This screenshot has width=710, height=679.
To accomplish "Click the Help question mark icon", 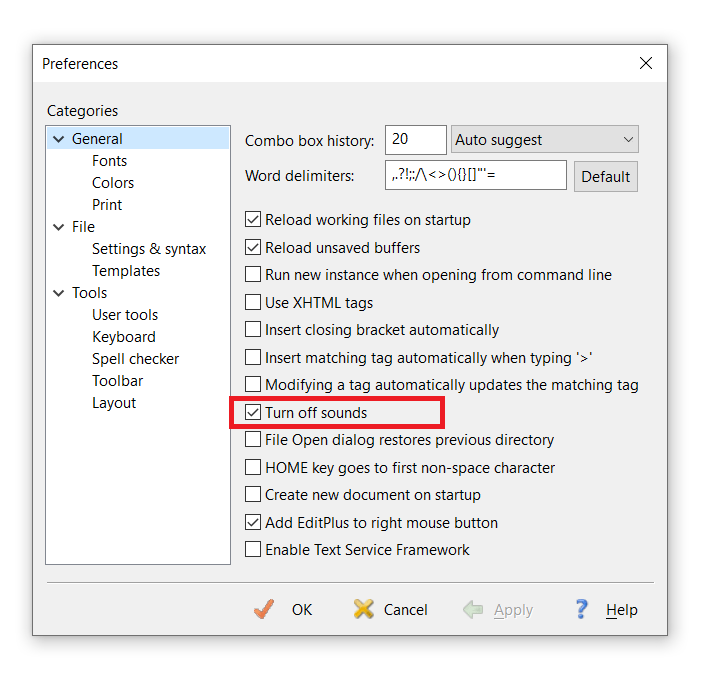I will [582, 609].
